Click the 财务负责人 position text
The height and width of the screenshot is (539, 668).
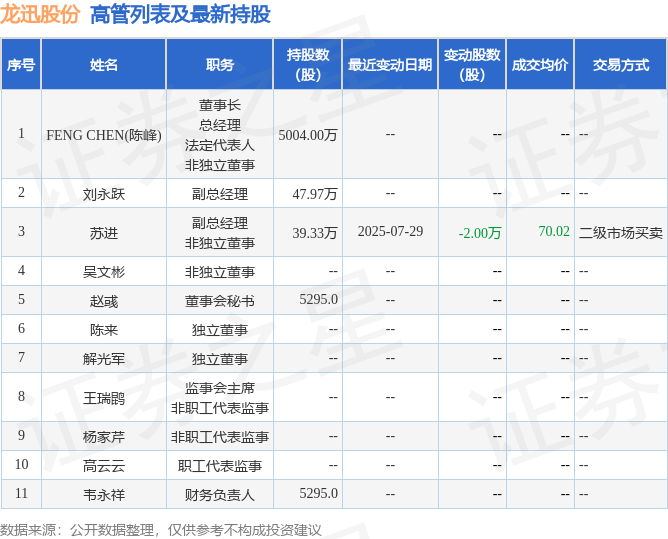pyautogui.click(x=219, y=495)
